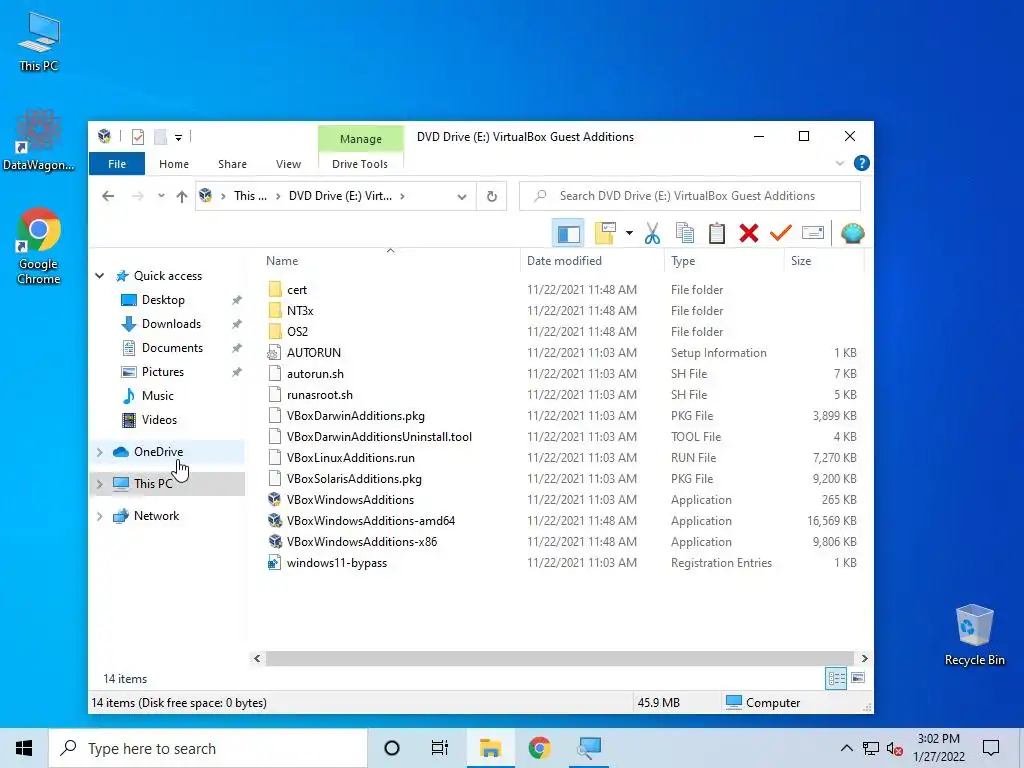This screenshot has width=1024, height=768.
Task: Click the Help question mark icon
Action: [861, 163]
